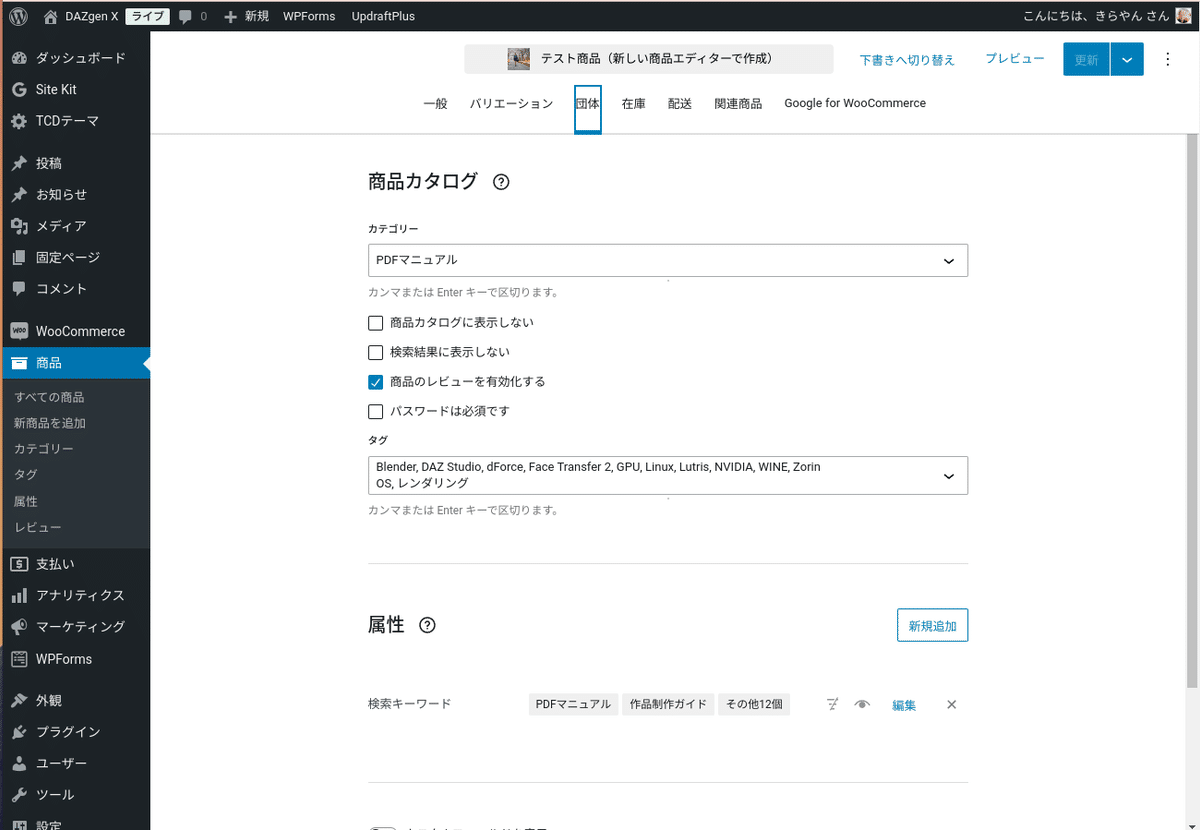Check 検索結果に表示しない
The image size is (1200, 830).
376,352
